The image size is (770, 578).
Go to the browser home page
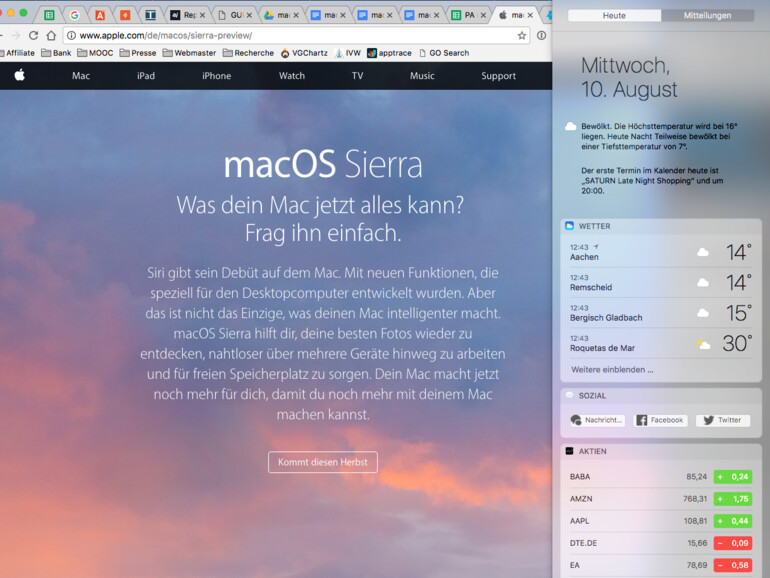tap(52, 35)
